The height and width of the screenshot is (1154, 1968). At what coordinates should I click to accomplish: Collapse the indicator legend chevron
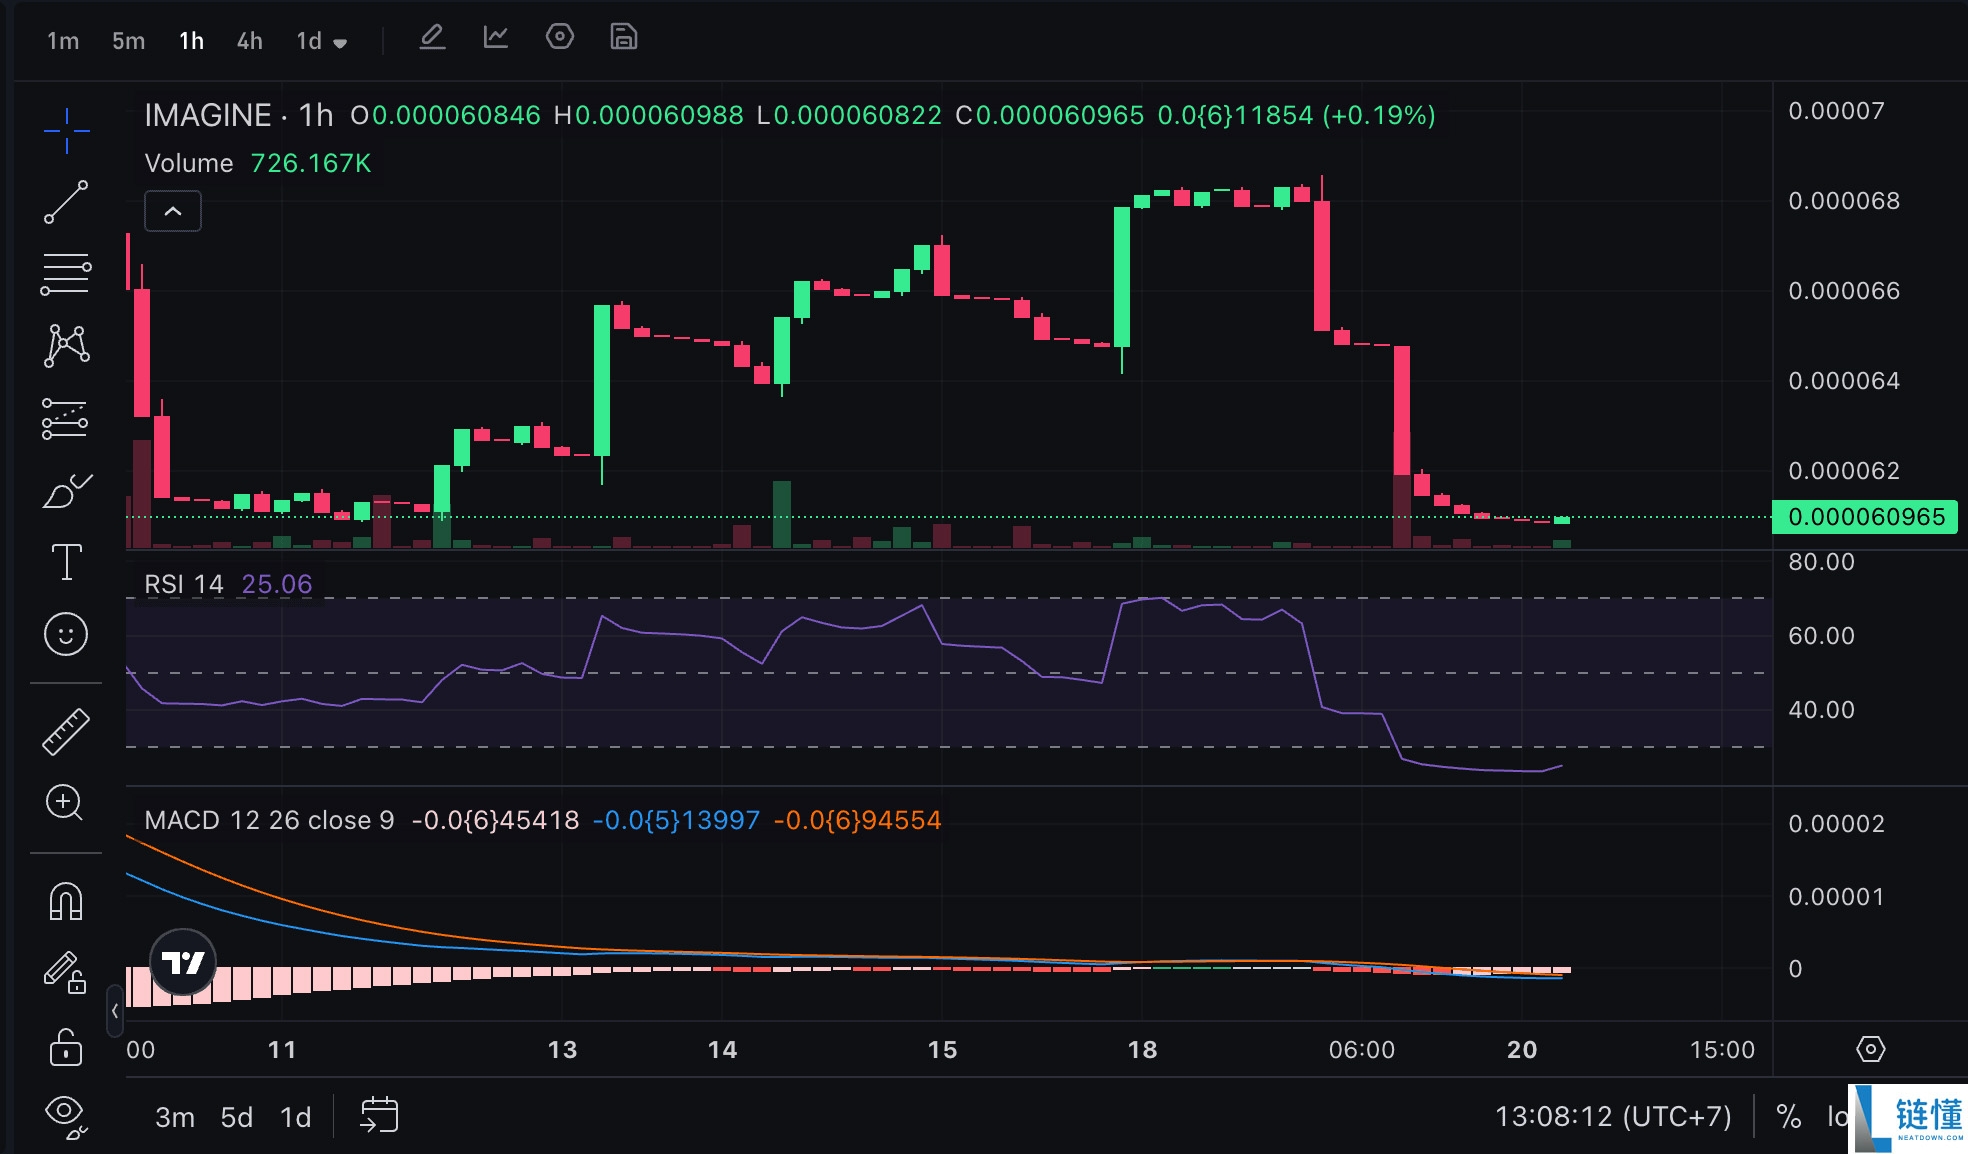pos(173,211)
